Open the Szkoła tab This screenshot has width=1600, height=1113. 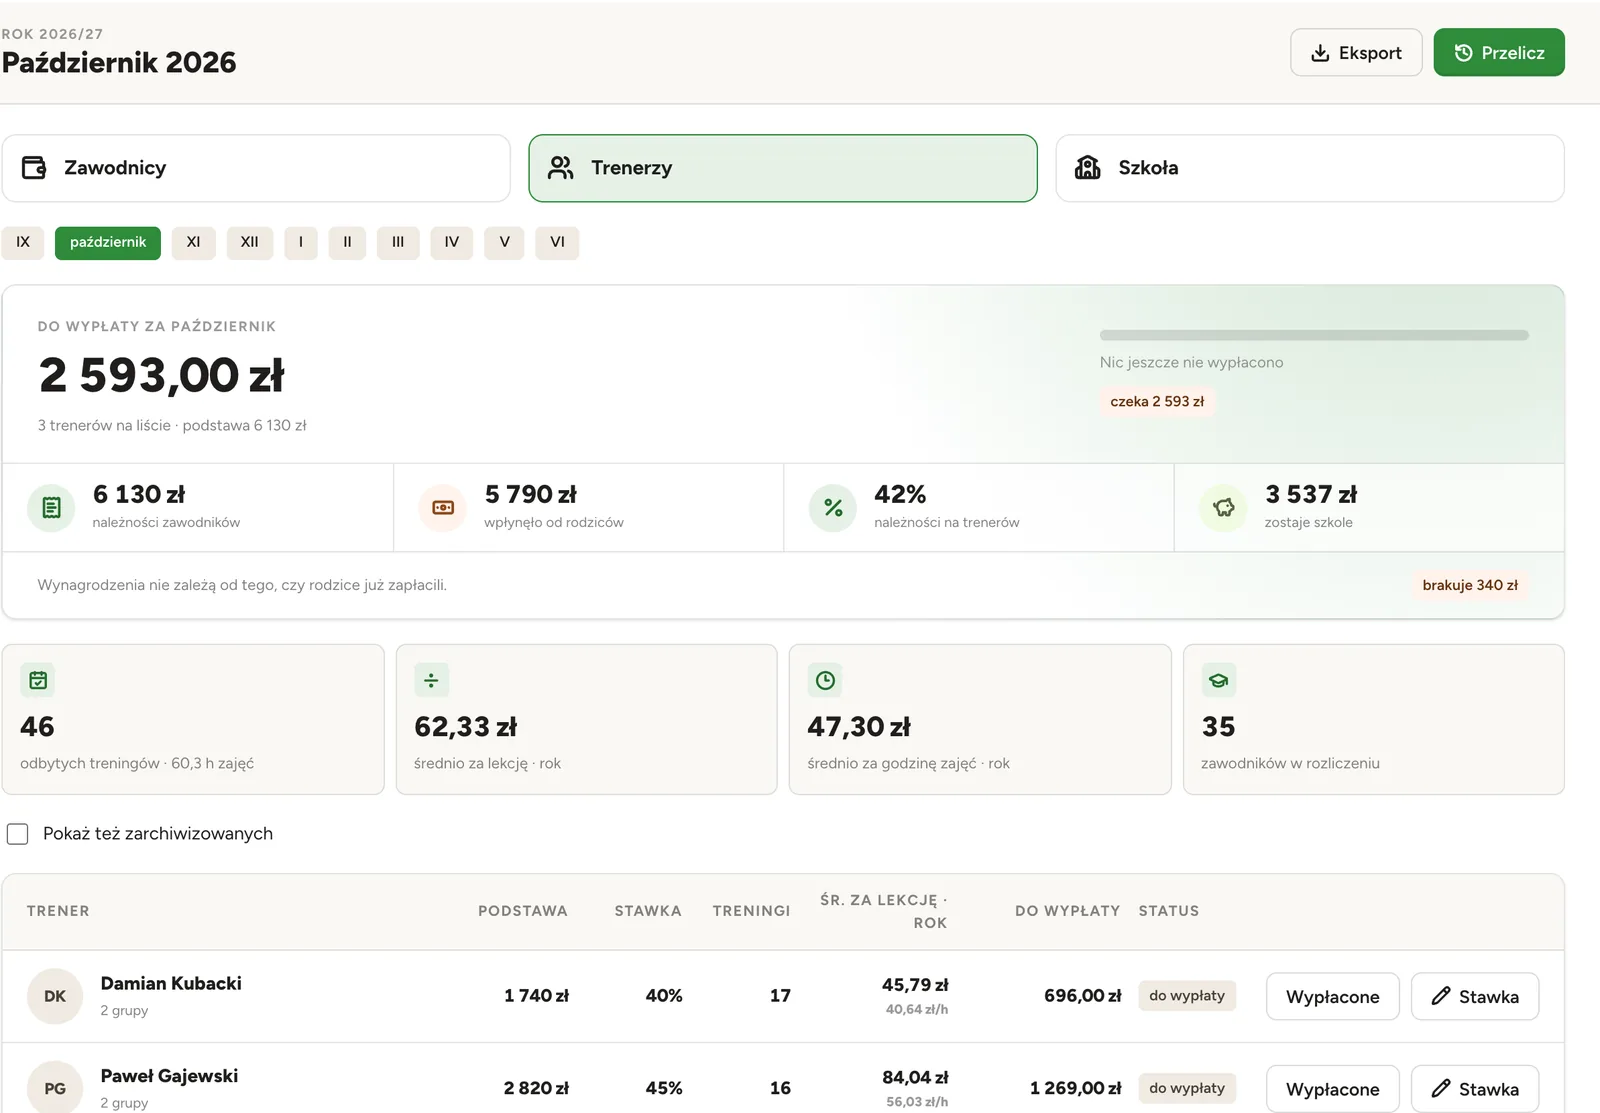[1310, 168]
